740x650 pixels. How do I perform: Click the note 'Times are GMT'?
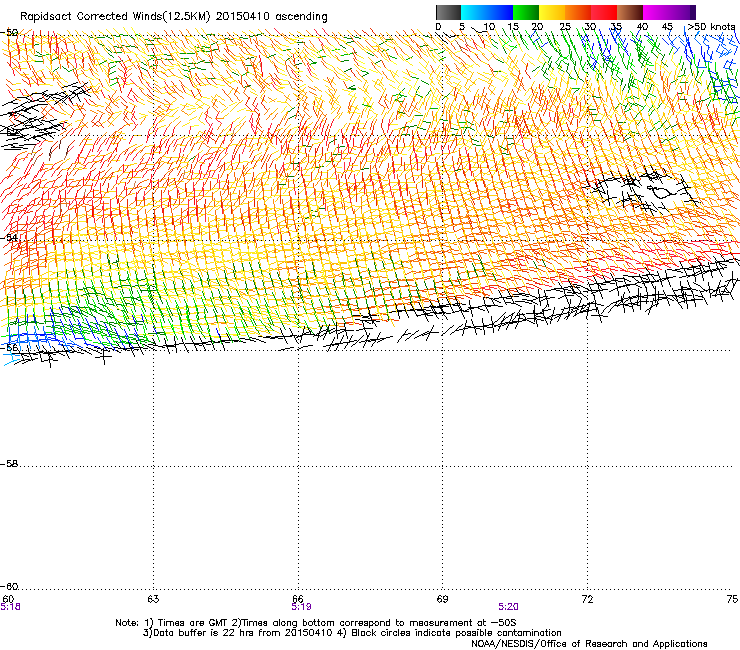pyautogui.click(x=193, y=623)
